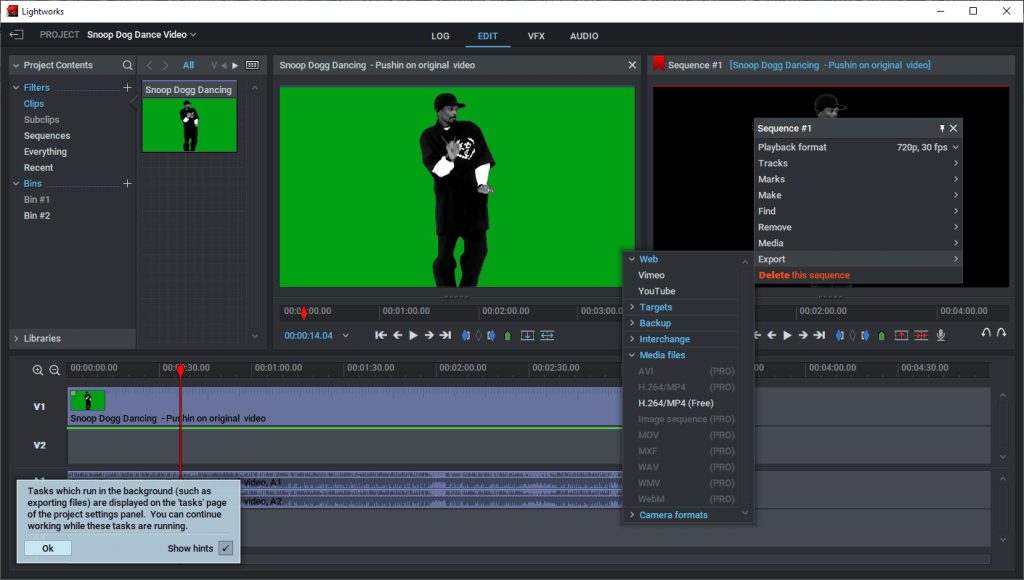Step back one frame in source viewer
This screenshot has height=580, width=1024.
tap(398, 335)
